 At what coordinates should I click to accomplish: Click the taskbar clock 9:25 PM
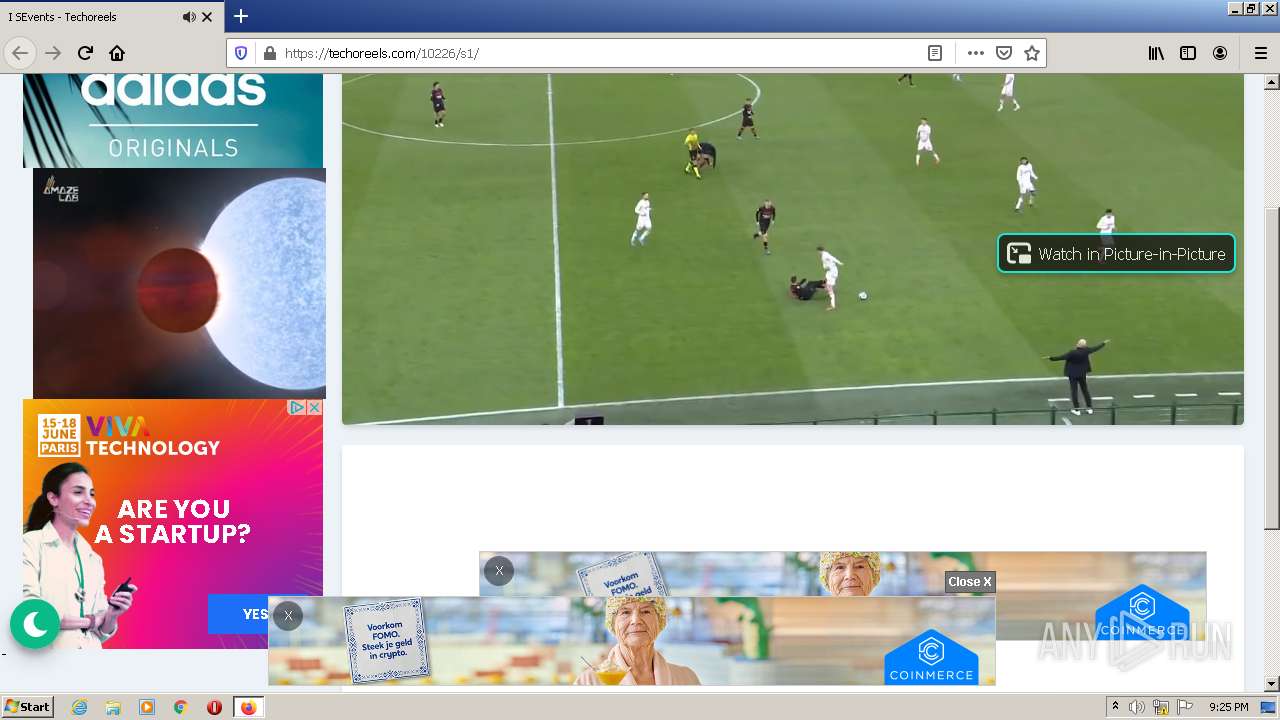[x=1229, y=707]
